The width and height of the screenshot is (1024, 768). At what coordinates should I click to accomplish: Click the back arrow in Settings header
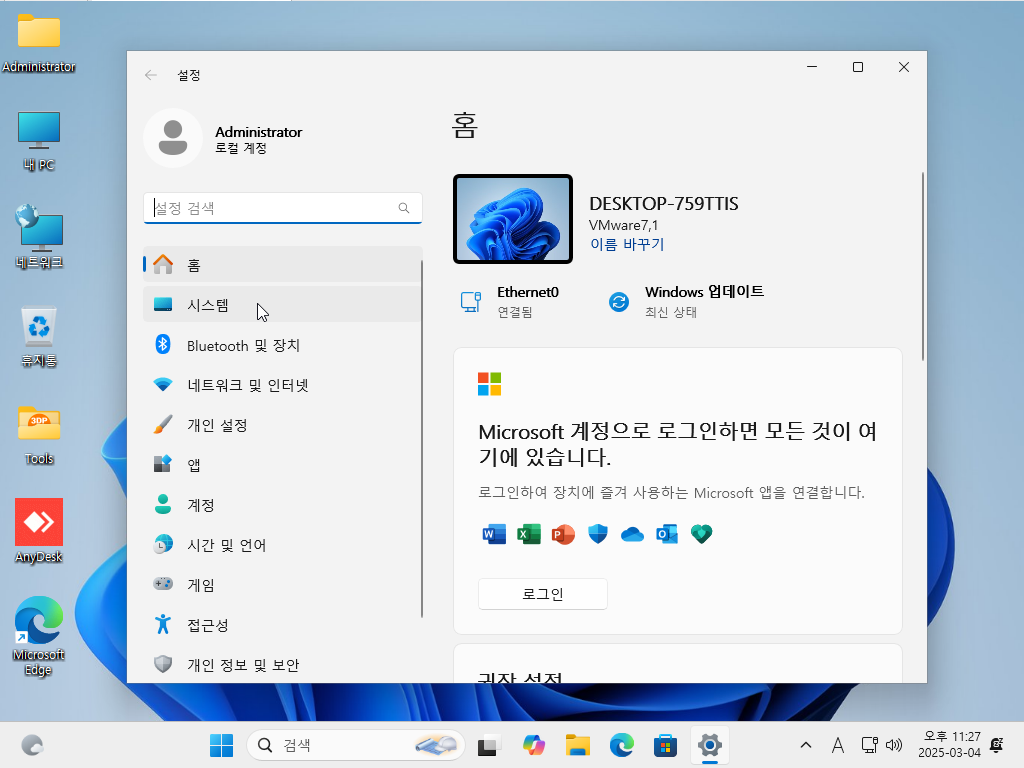(x=151, y=75)
